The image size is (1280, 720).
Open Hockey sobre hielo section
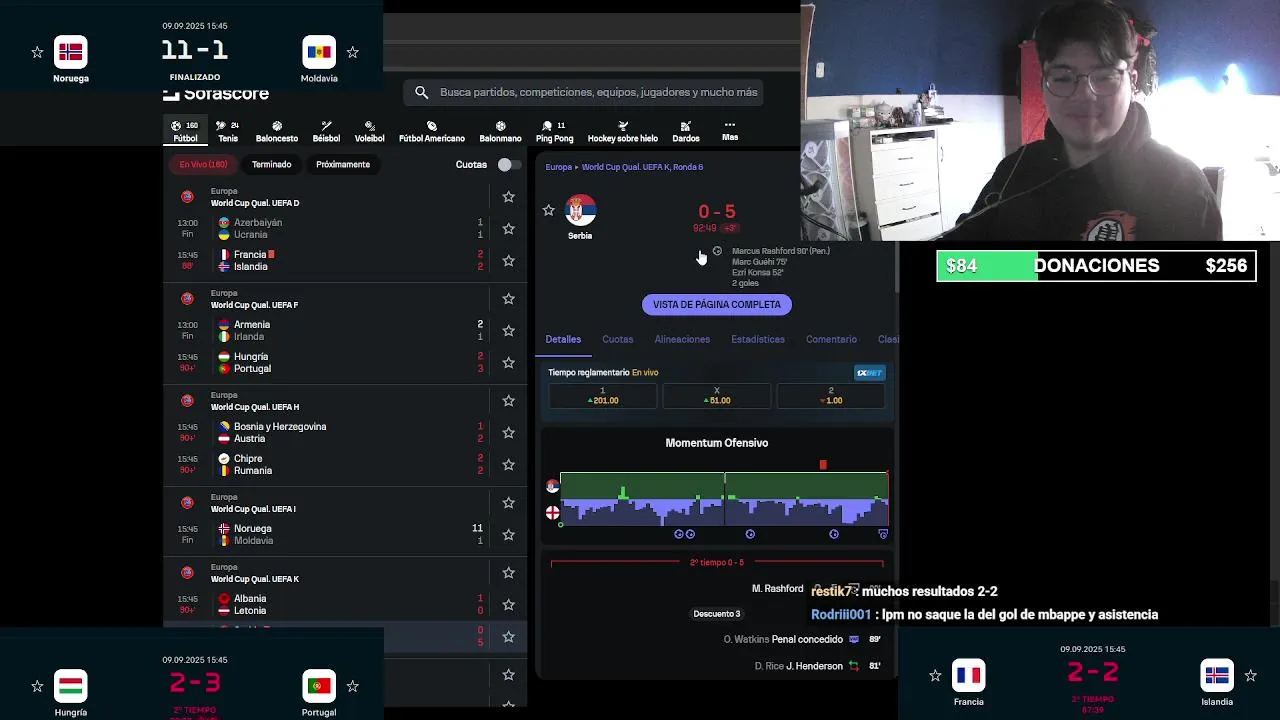(623, 131)
